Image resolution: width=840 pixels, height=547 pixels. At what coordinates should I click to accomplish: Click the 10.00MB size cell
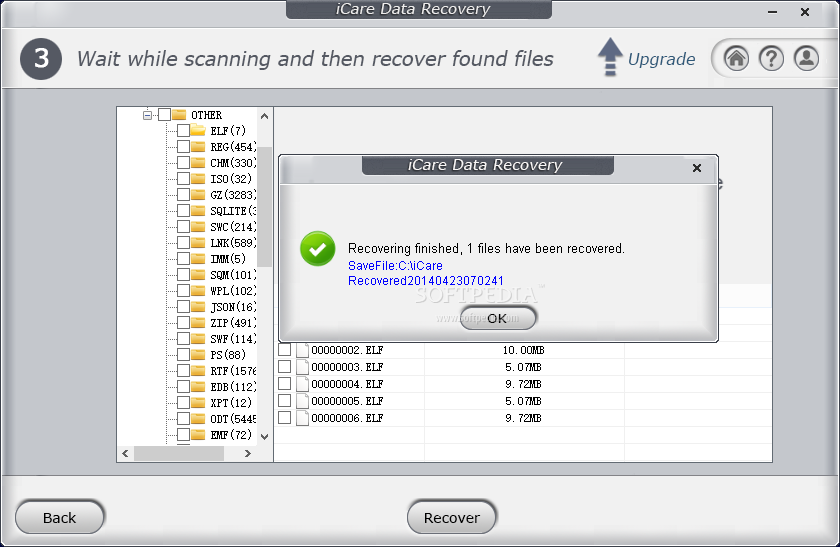click(523, 350)
